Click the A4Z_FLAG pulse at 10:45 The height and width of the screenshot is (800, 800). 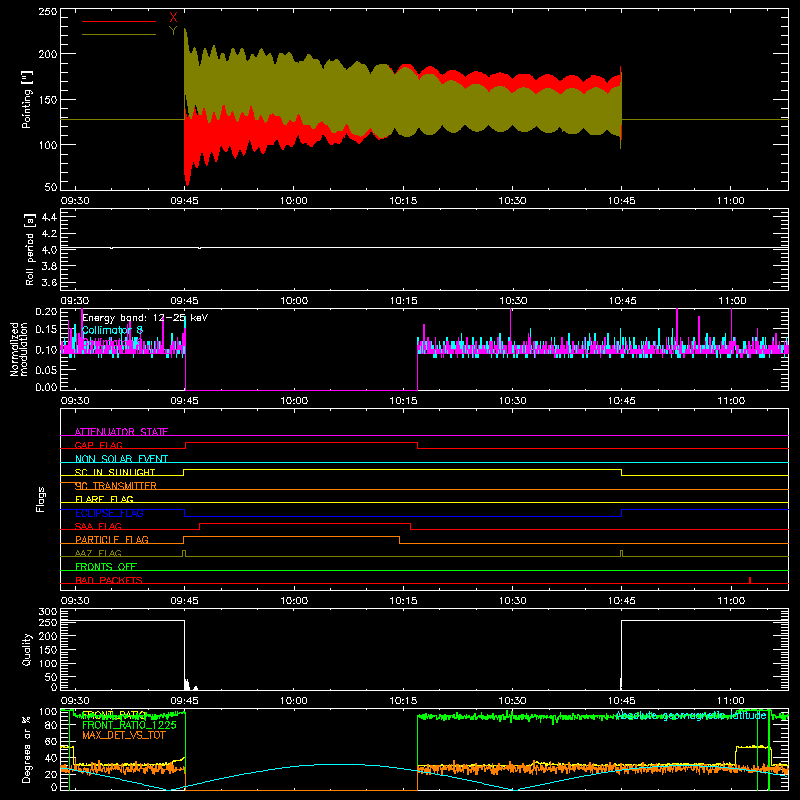(621, 553)
